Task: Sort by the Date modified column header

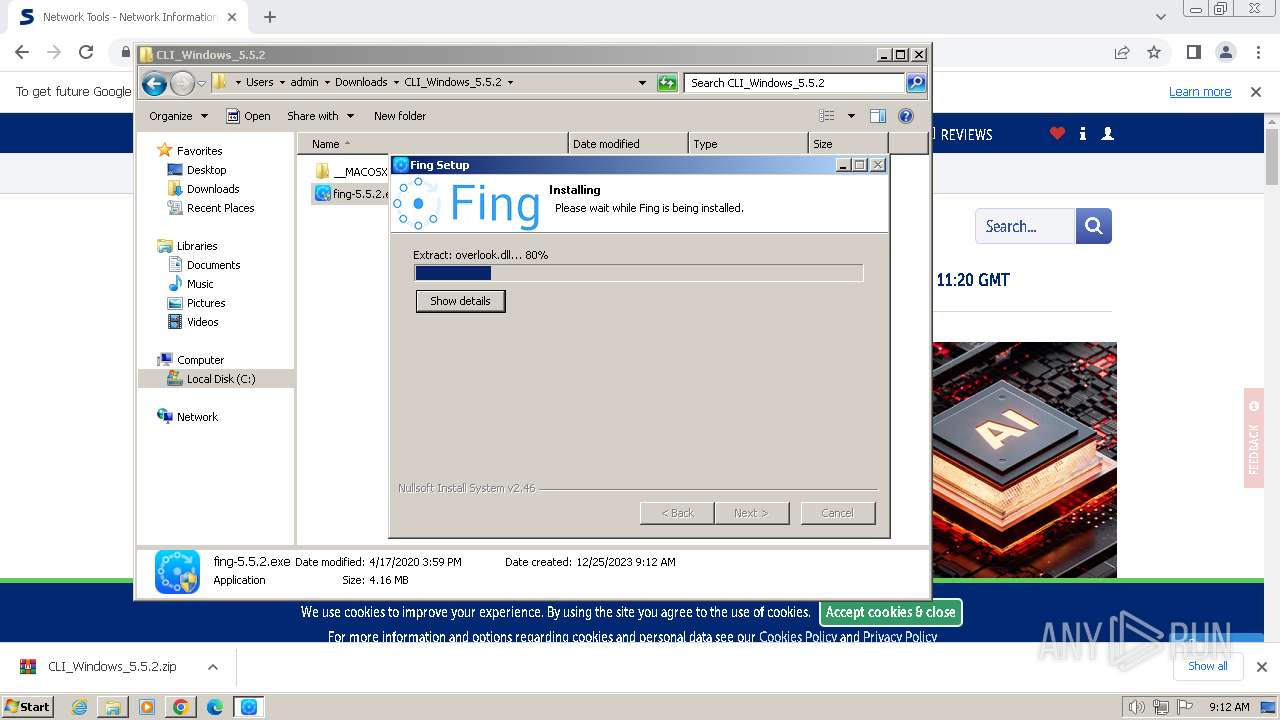Action: (628, 144)
